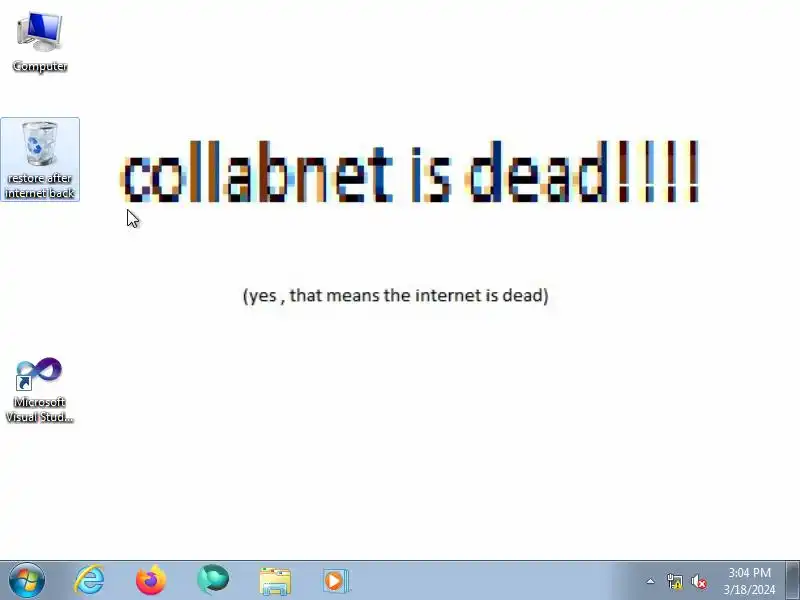Screen dimensions: 800x600
Task: Open the Windows Start menu orb
Action: [x=27, y=580]
